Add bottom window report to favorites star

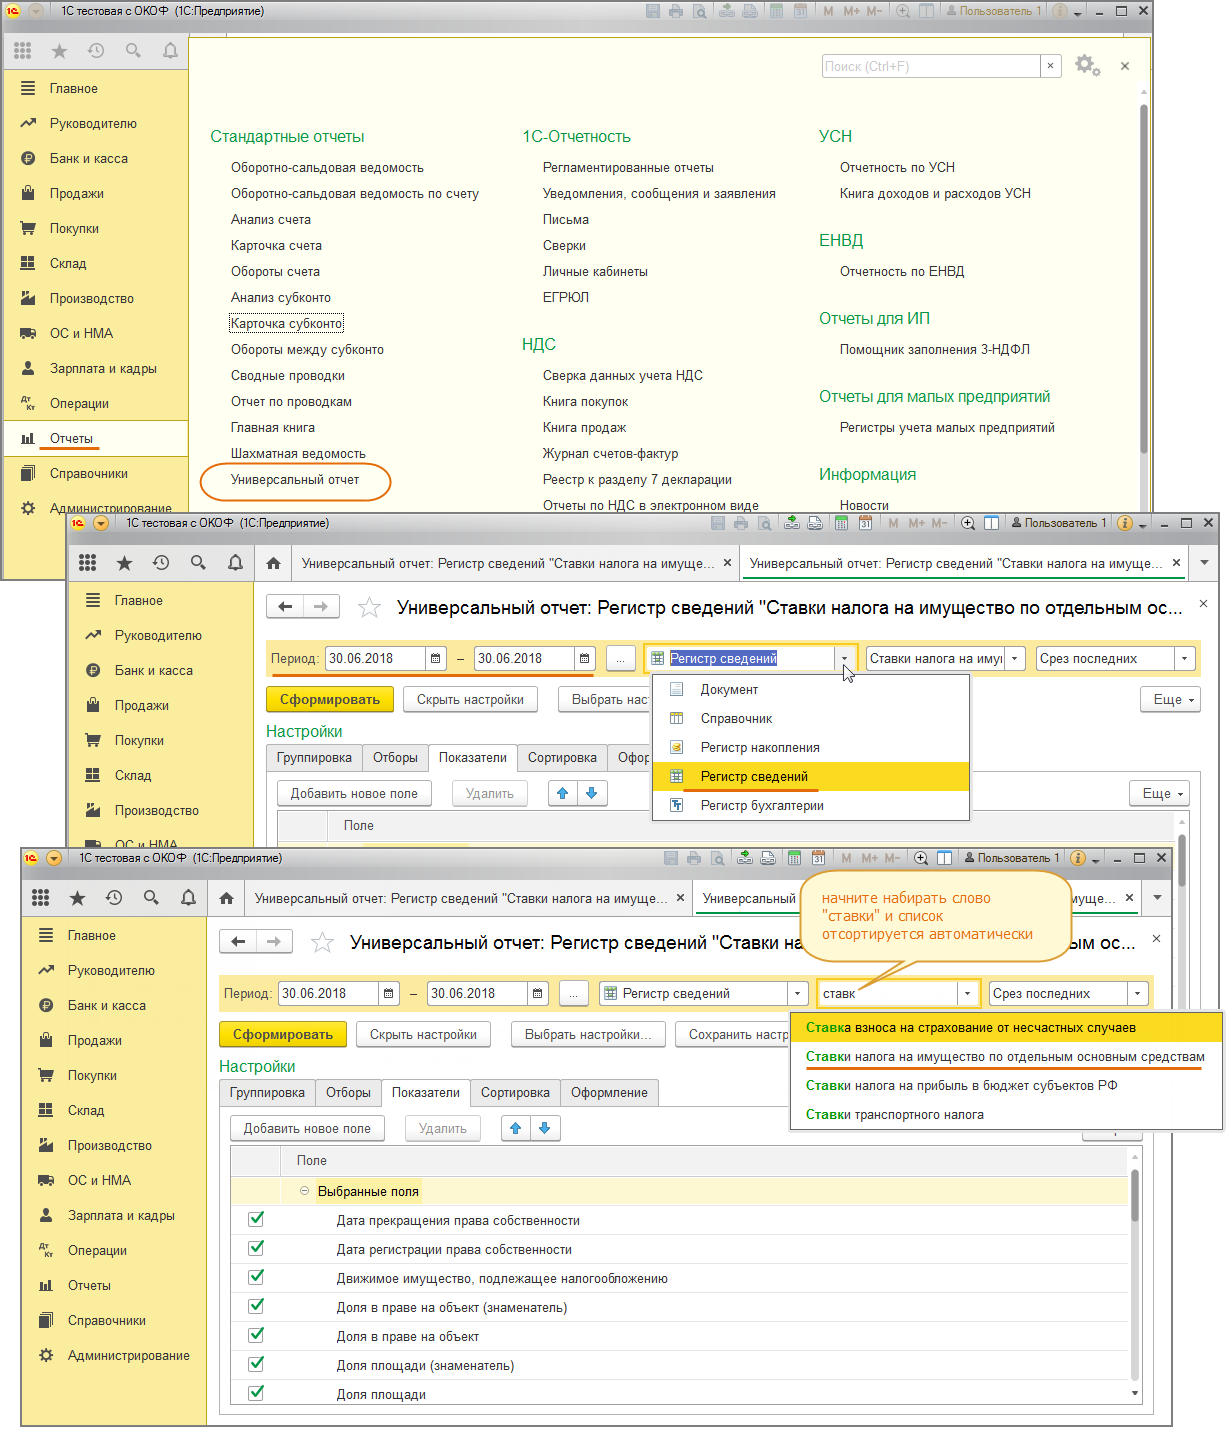pos(322,942)
